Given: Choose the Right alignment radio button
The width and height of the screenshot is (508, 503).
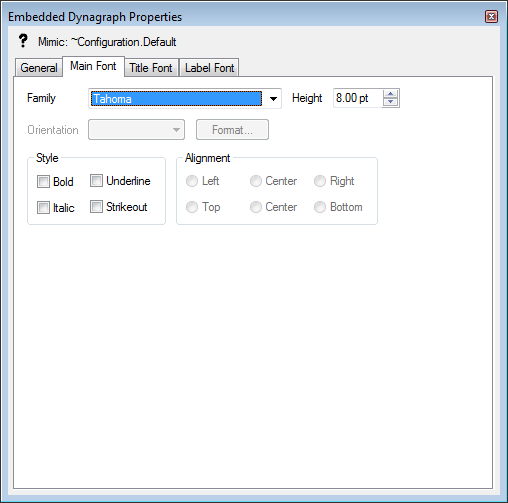Looking at the screenshot, I should [x=320, y=181].
